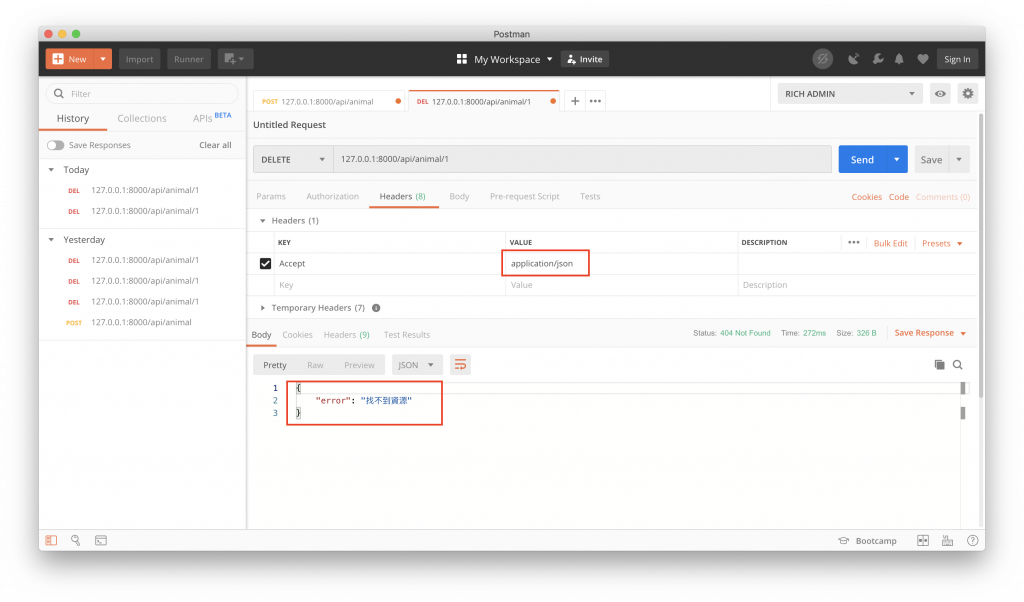
Task: Open Send button dropdown arrow
Action: click(x=897, y=159)
